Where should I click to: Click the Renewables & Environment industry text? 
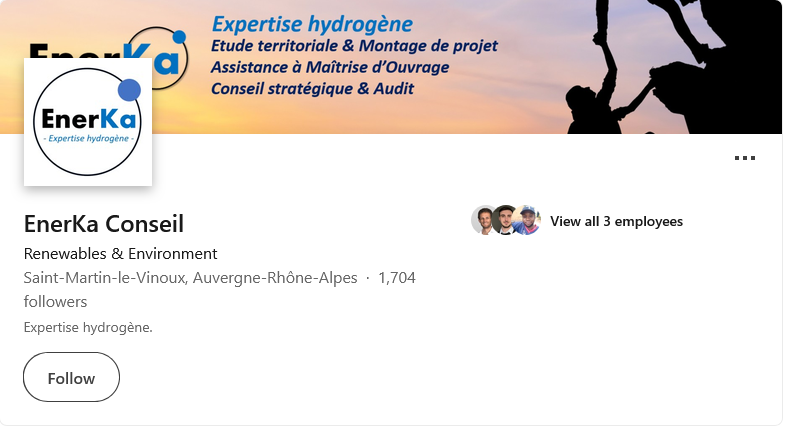pyautogui.click(x=120, y=254)
